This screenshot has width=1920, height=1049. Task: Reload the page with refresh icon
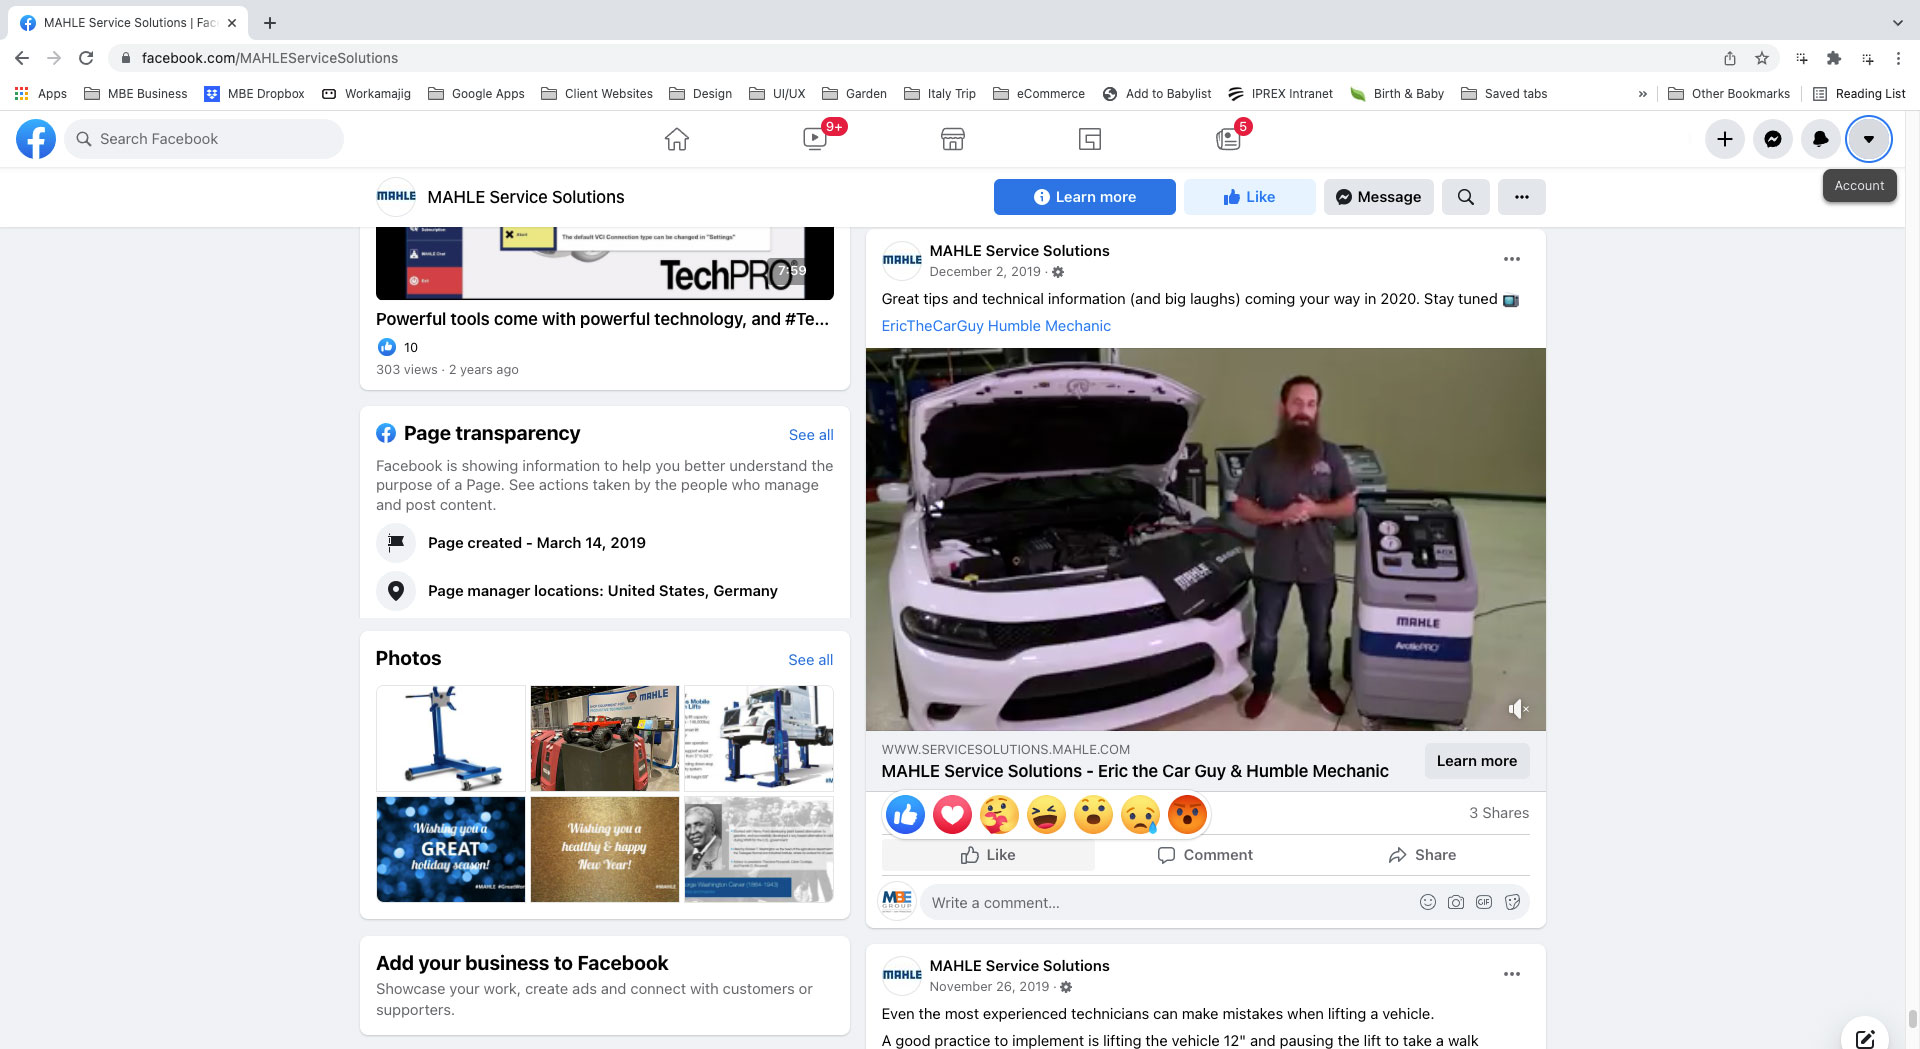point(86,58)
